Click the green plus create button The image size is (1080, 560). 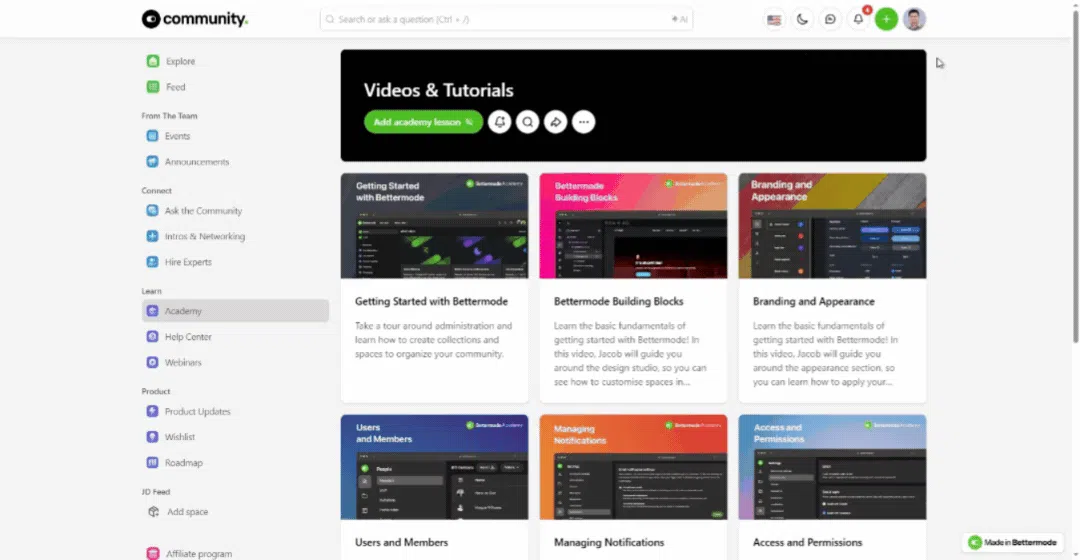coord(886,19)
